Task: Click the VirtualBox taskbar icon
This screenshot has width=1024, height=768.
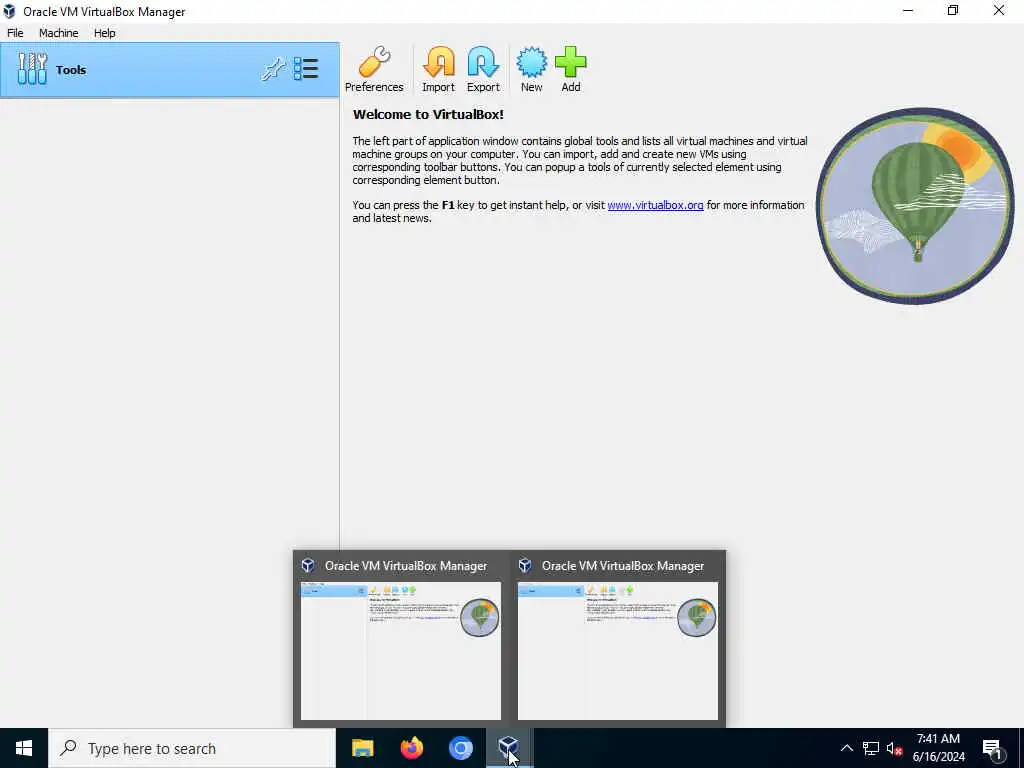Action: (x=509, y=748)
